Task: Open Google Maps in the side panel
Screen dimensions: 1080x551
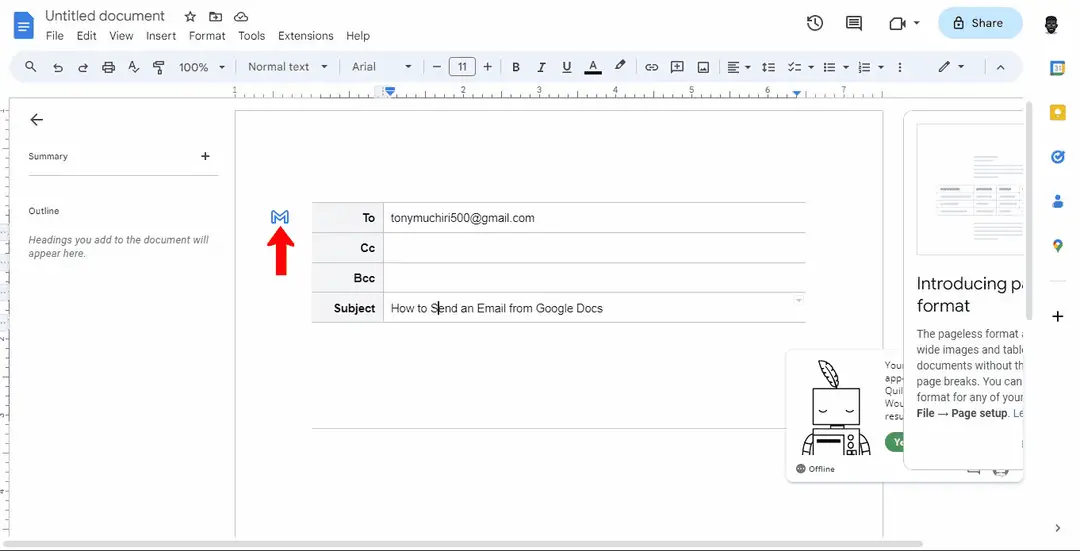Action: (1057, 245)
